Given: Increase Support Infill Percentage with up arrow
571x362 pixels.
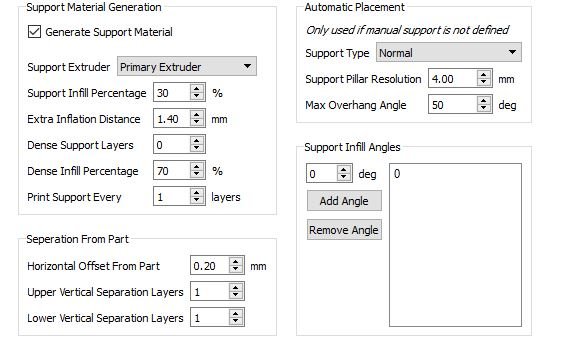Looking at the screenshot, I should coord(197,89).
